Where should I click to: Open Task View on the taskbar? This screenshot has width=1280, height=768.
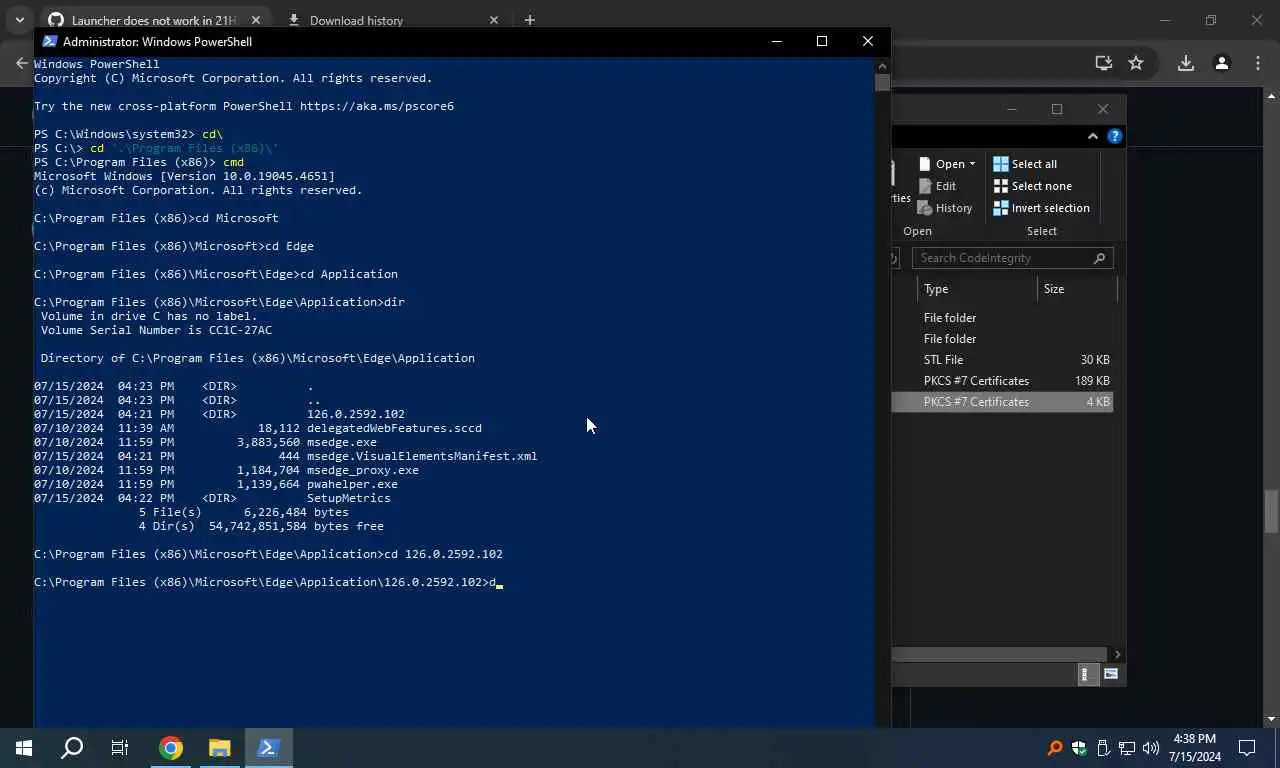click(x=120, y=748)
